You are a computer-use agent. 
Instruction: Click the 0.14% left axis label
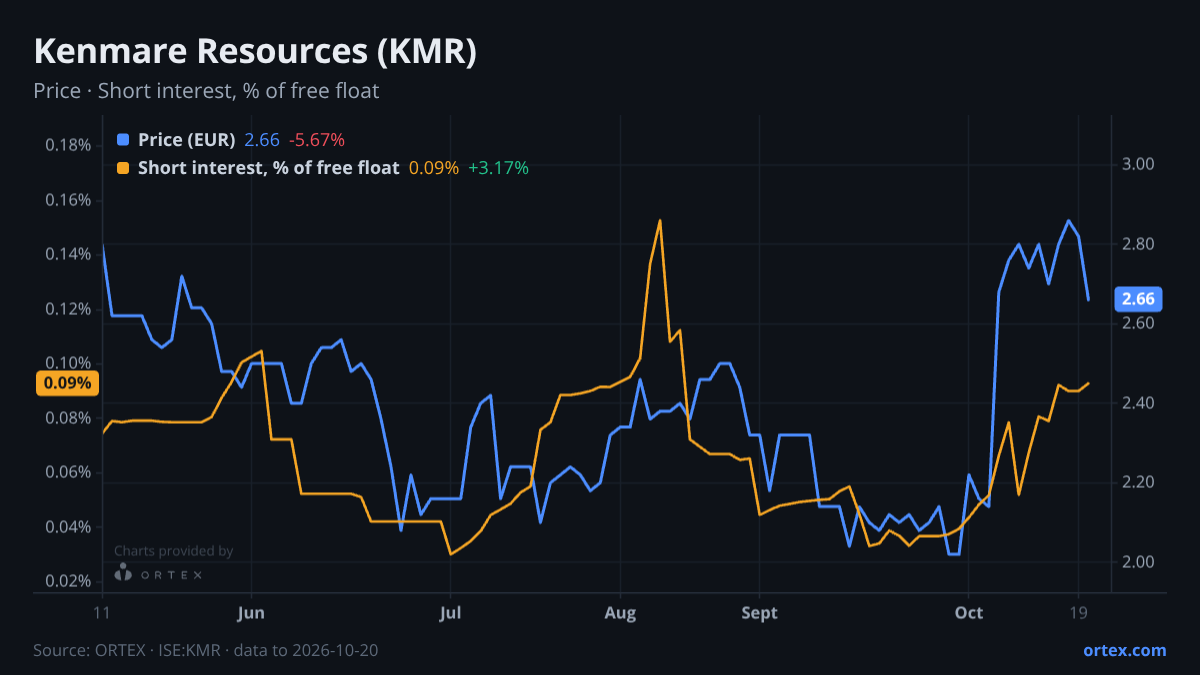click(69, 254)
